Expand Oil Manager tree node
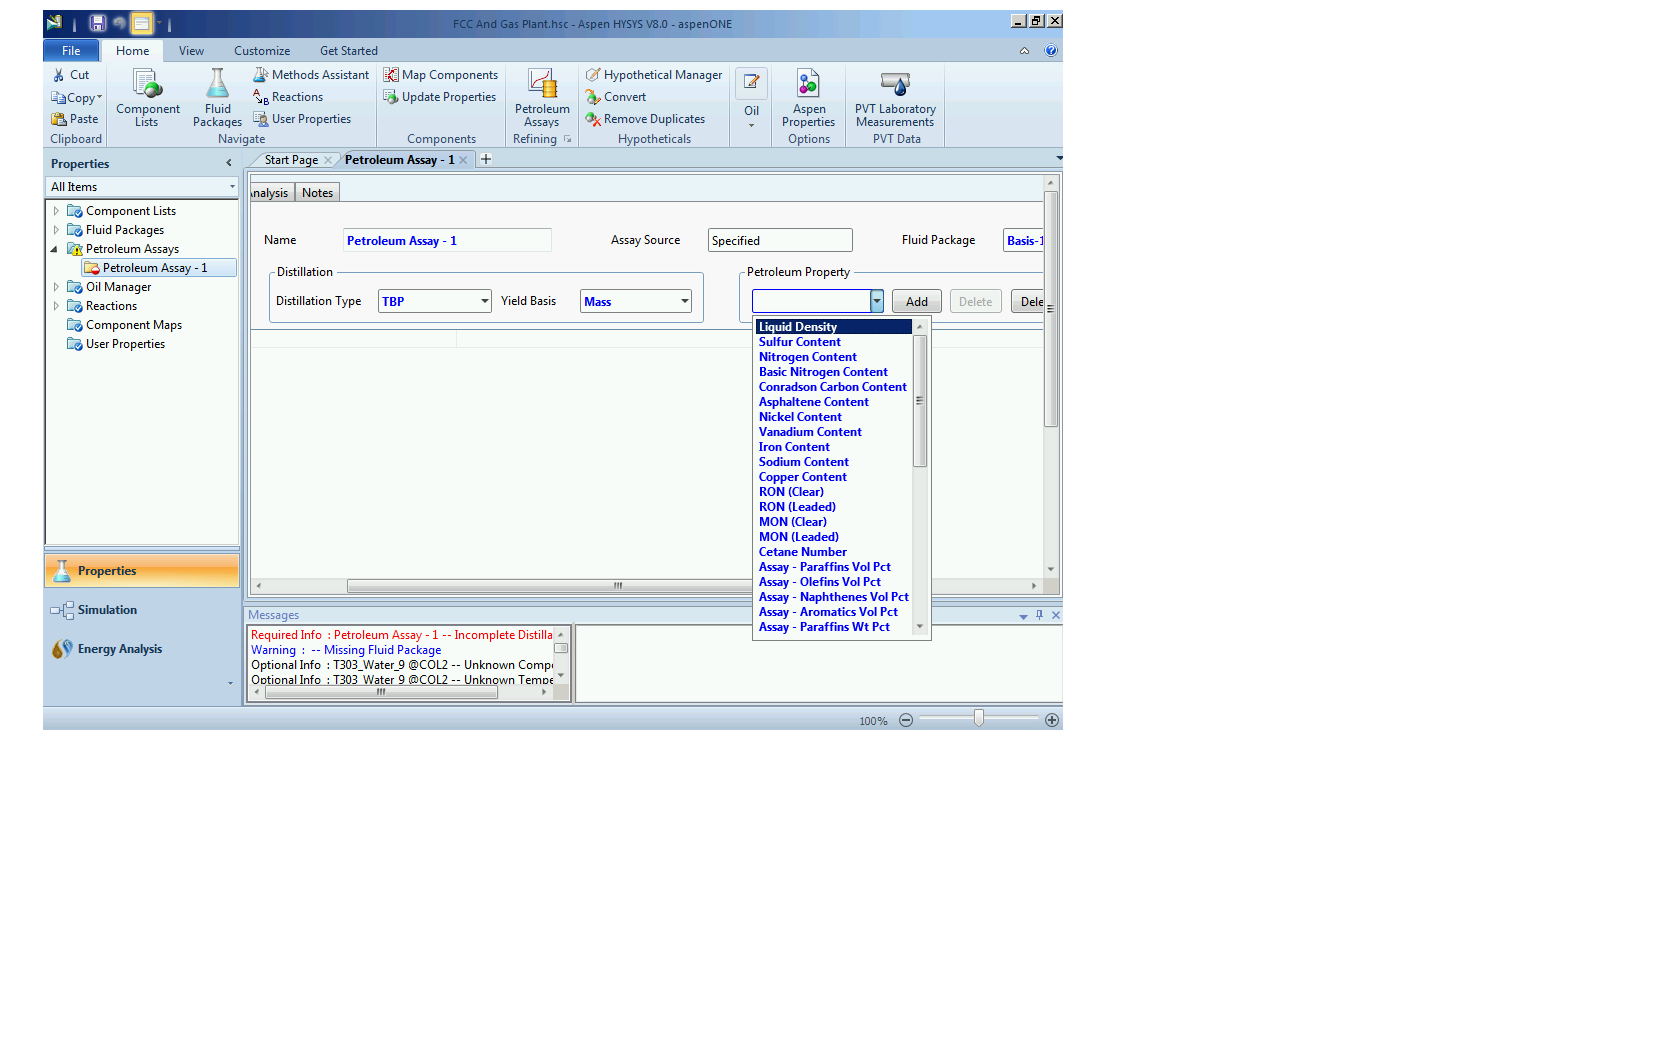The width and height of the screenshot is (1680, 1050). (56, 287)
